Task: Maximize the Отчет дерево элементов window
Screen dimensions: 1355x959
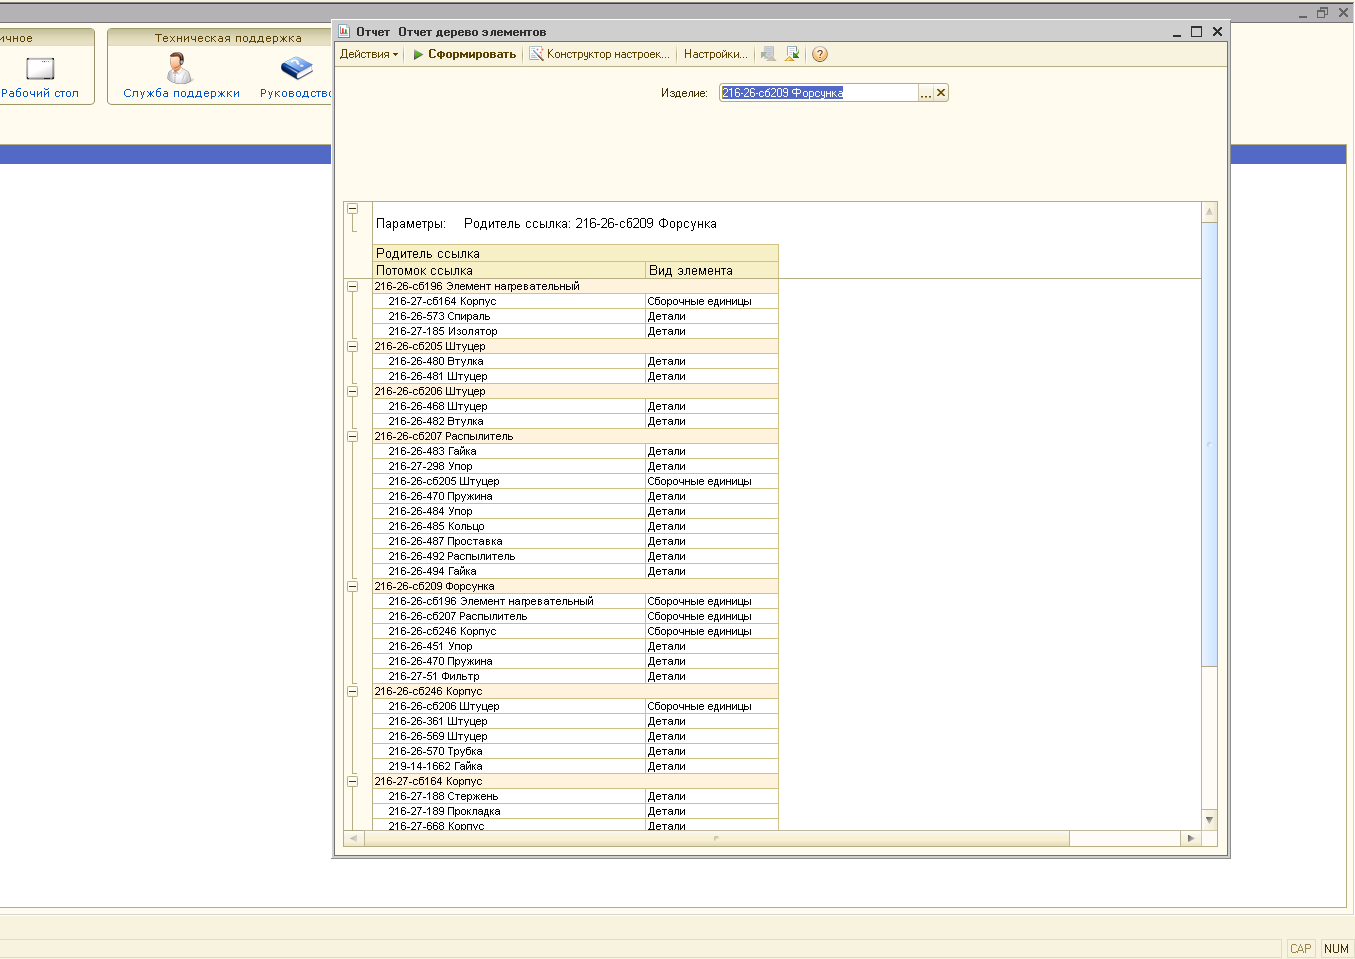Action: 1196,31
